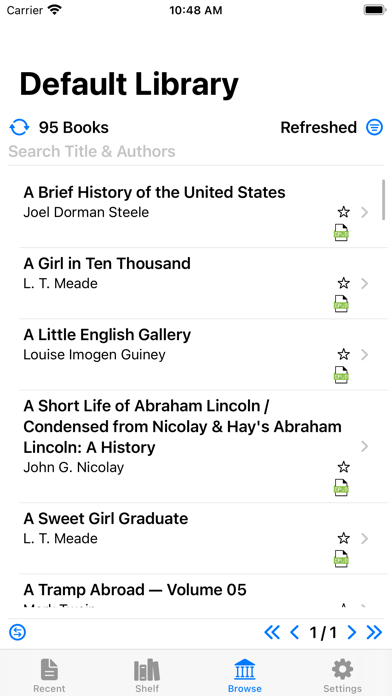392x696 pixels.
Task: Go to next page arrow
Action: pyautogui.click(x=352, y=633)
